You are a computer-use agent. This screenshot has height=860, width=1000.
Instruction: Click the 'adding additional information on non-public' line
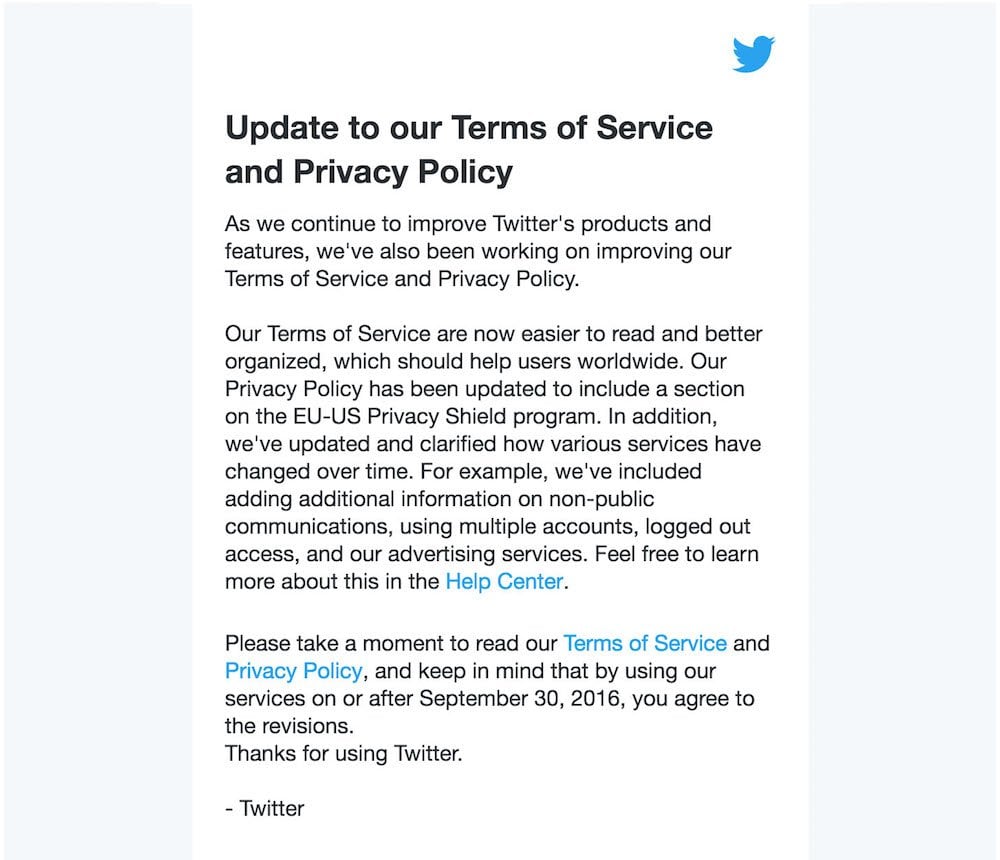coord(439,499)
